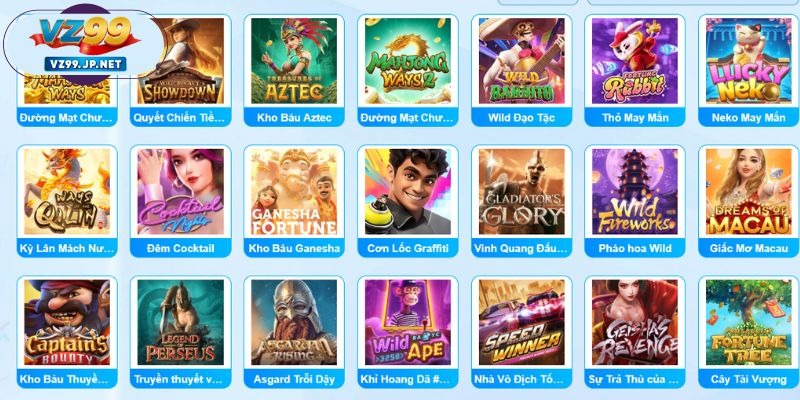800x400 pixels.
Task: Launch the Legend of Perseus thumbnail
Action: tap(181, 322)
